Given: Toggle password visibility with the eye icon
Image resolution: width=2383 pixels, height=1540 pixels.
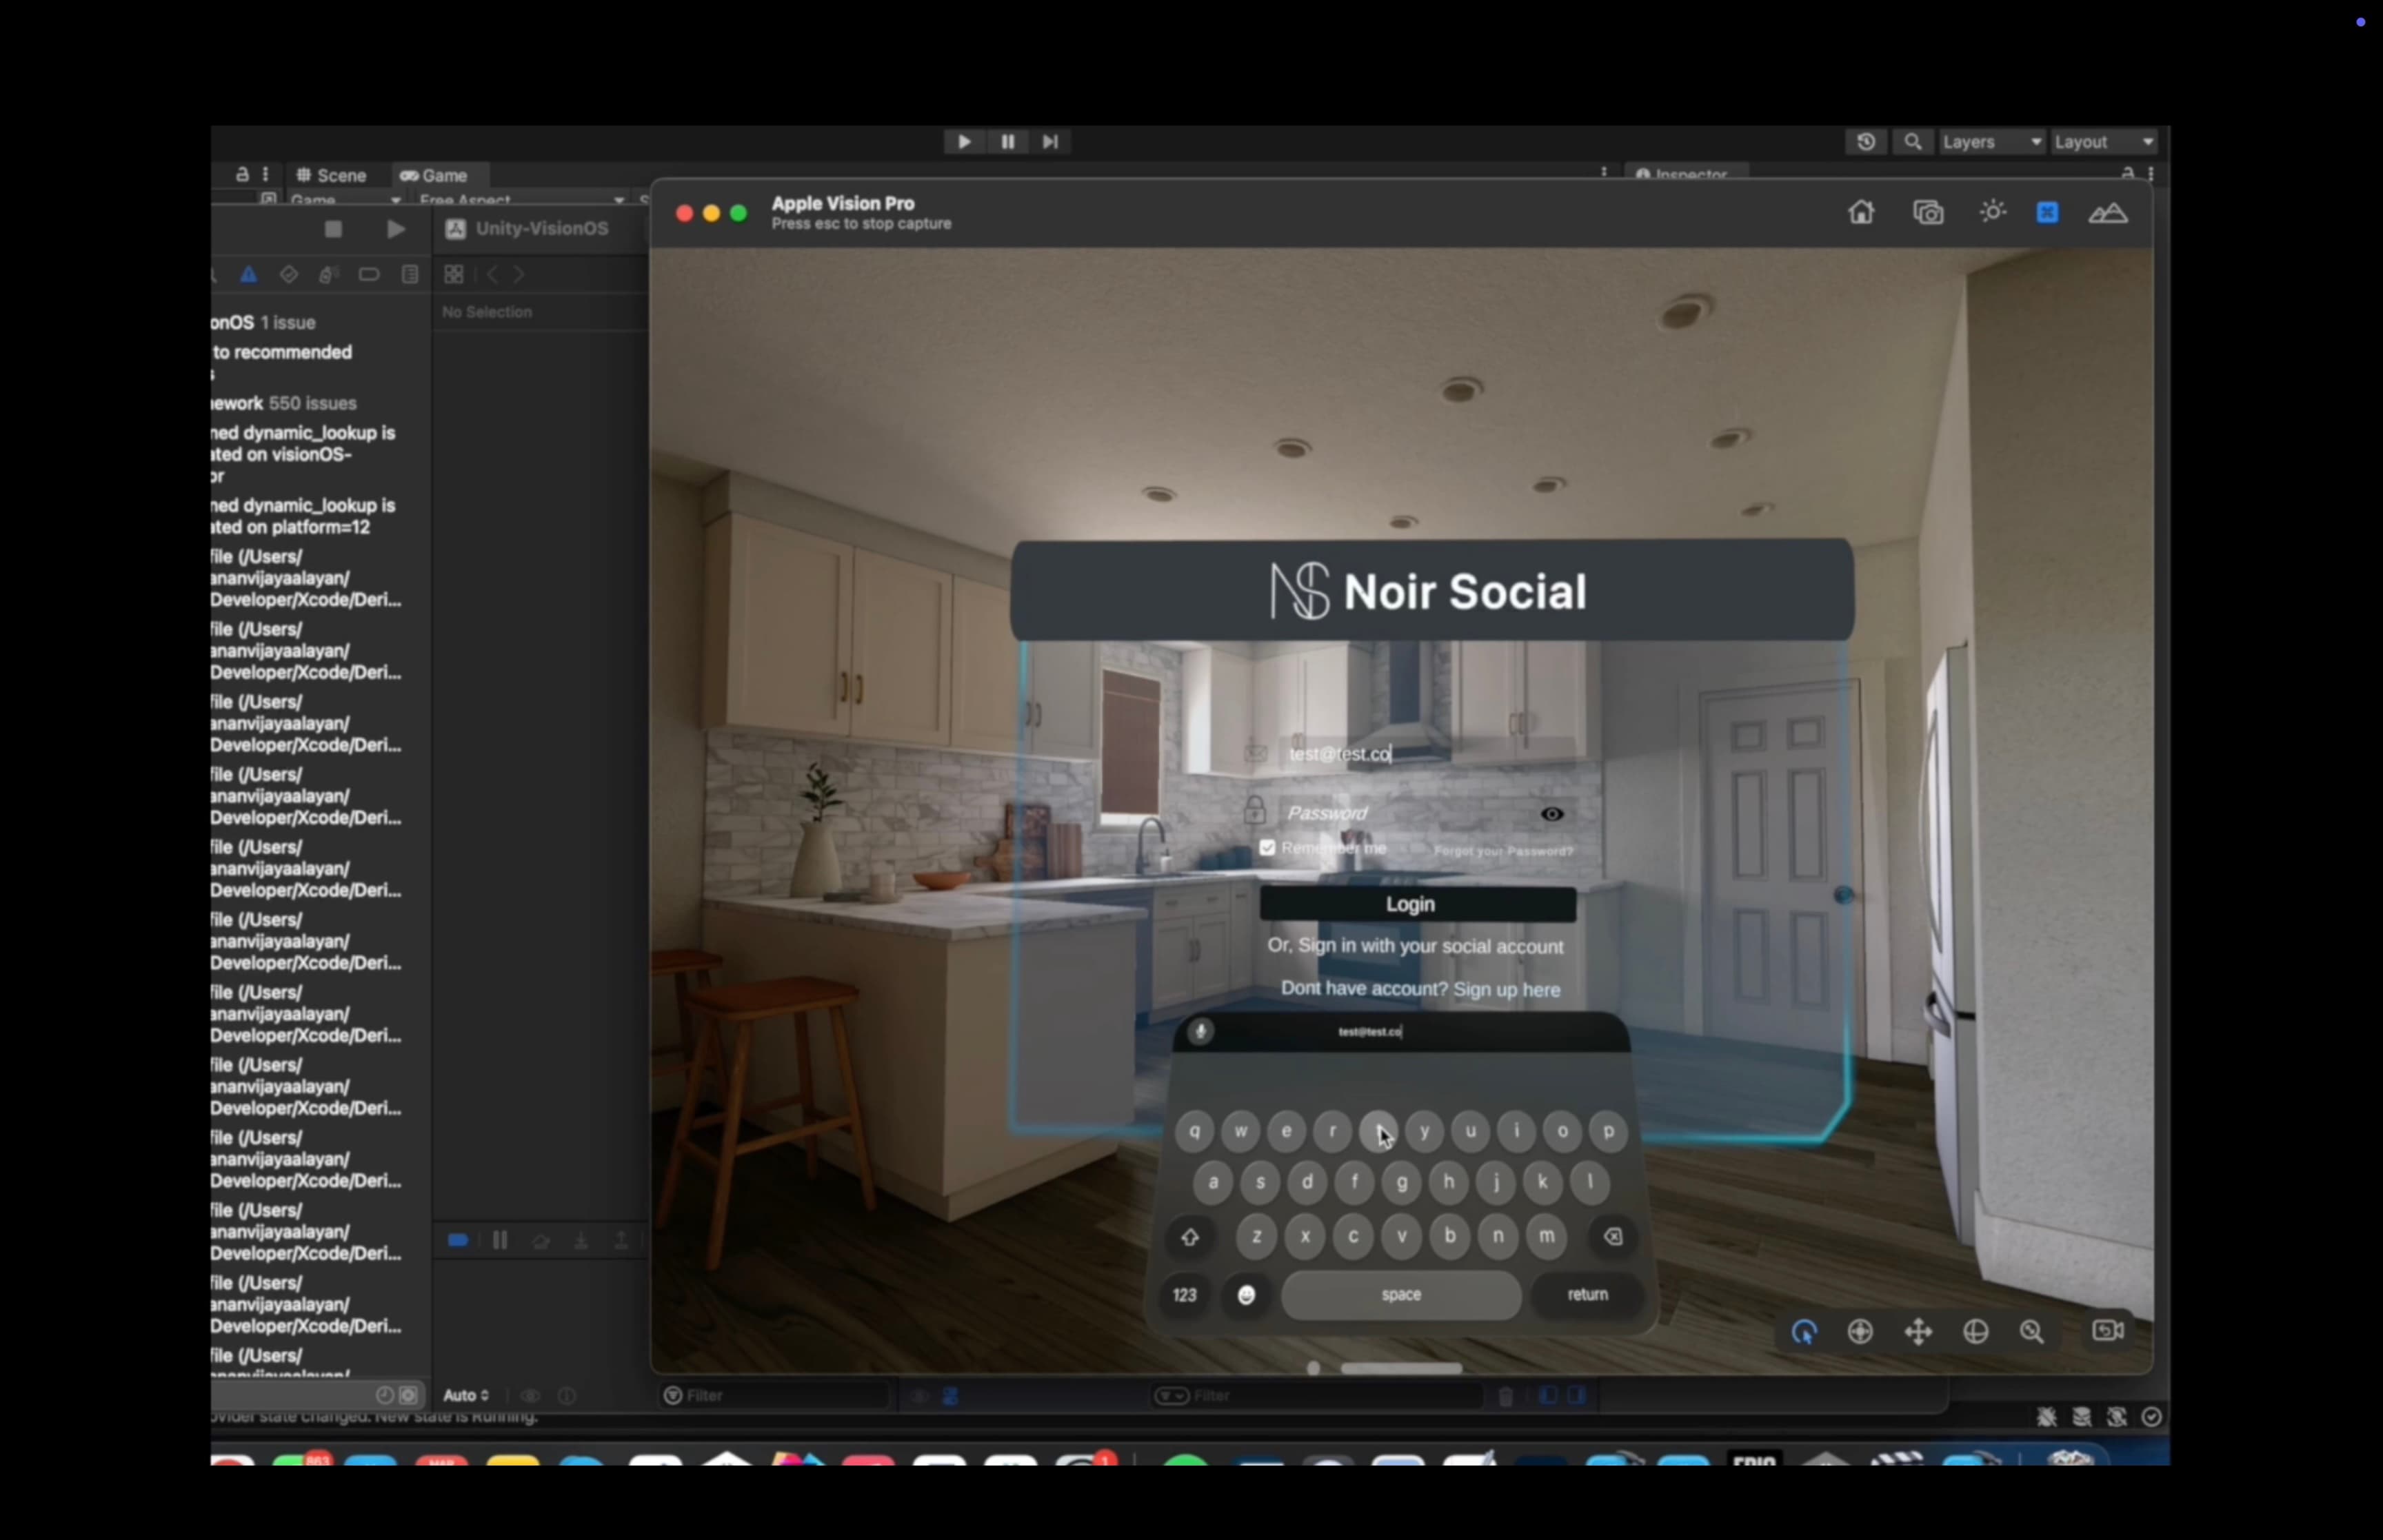Looking at the screenshot, I should tap(1551, 814).
